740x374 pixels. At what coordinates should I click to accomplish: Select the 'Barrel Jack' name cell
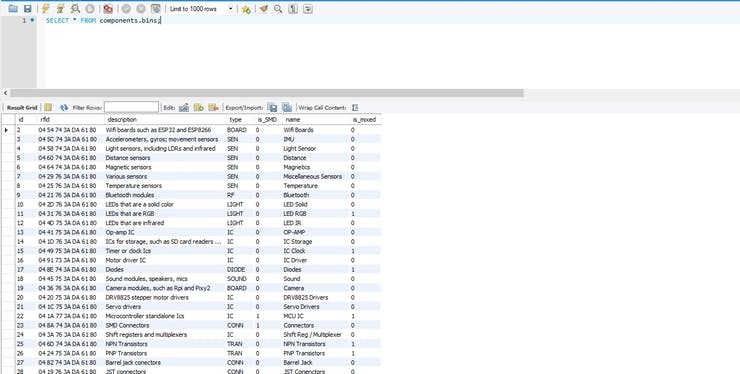[316, 363]
